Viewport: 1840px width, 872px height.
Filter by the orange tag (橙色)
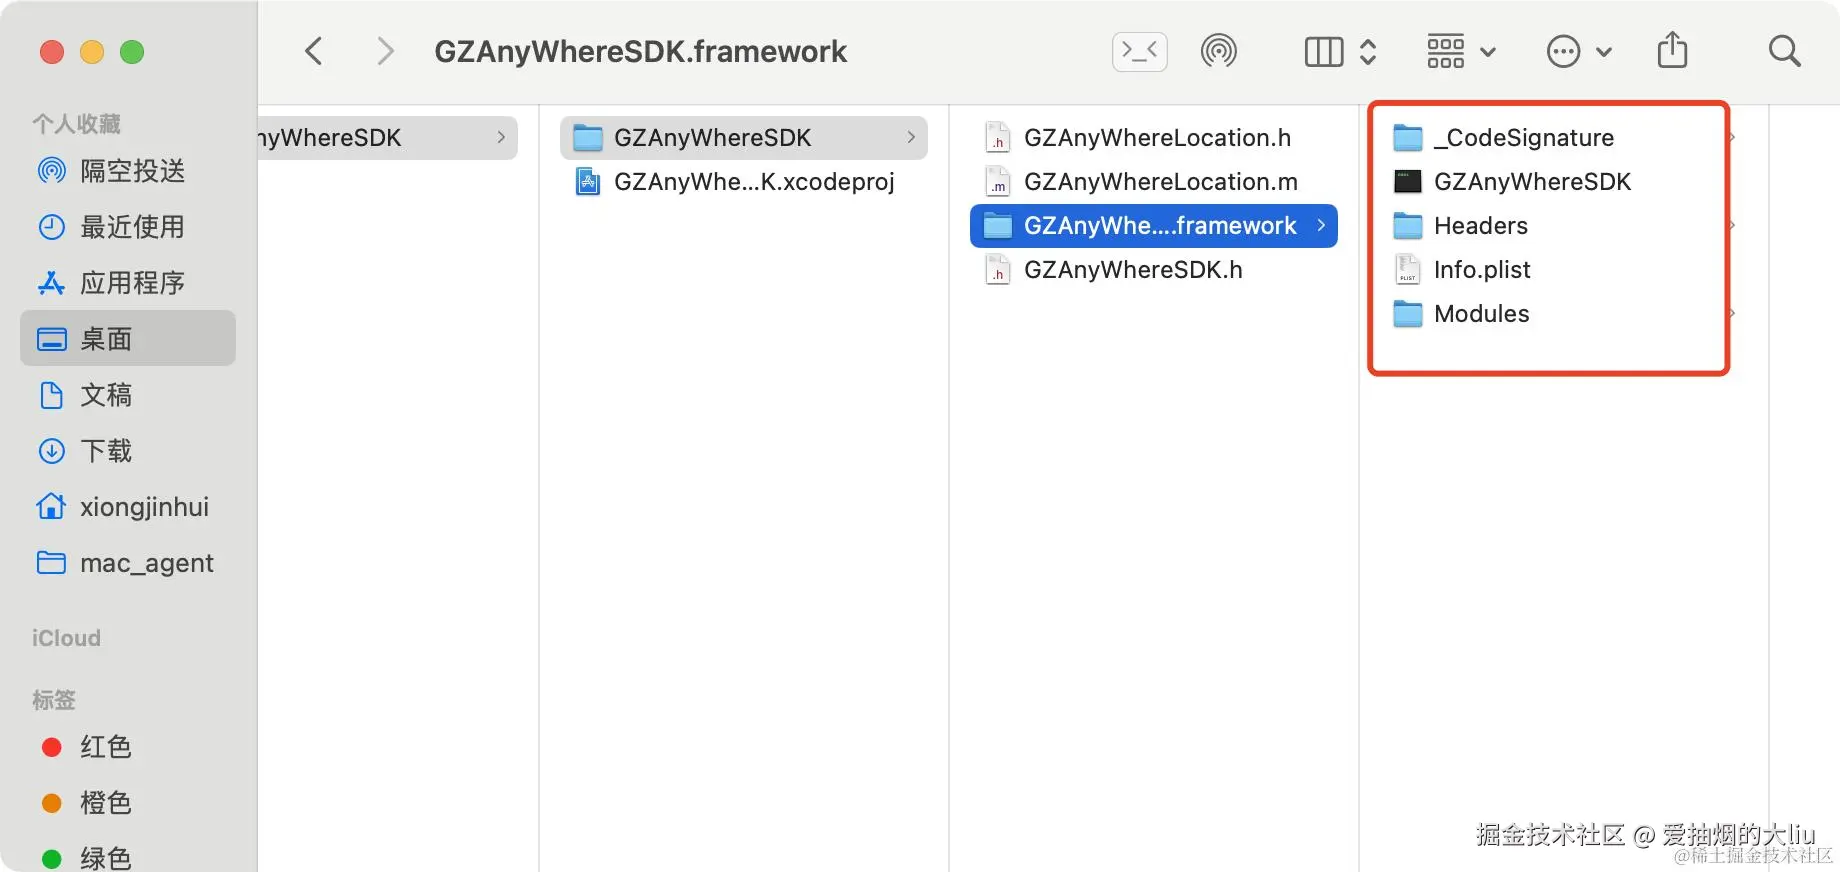(128, 803)
